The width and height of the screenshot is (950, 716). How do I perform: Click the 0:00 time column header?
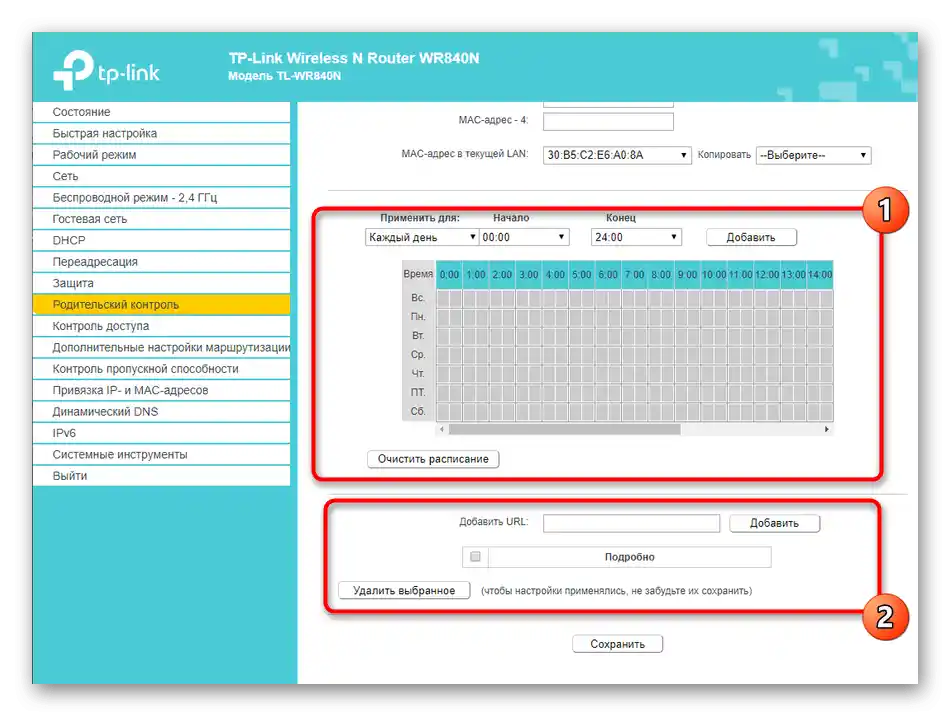(450, 274)
